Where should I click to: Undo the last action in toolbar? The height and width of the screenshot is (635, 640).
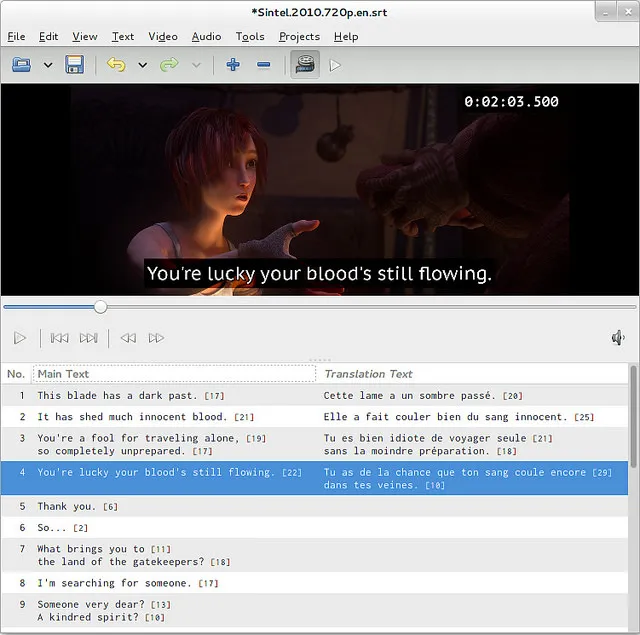(116, 65)
